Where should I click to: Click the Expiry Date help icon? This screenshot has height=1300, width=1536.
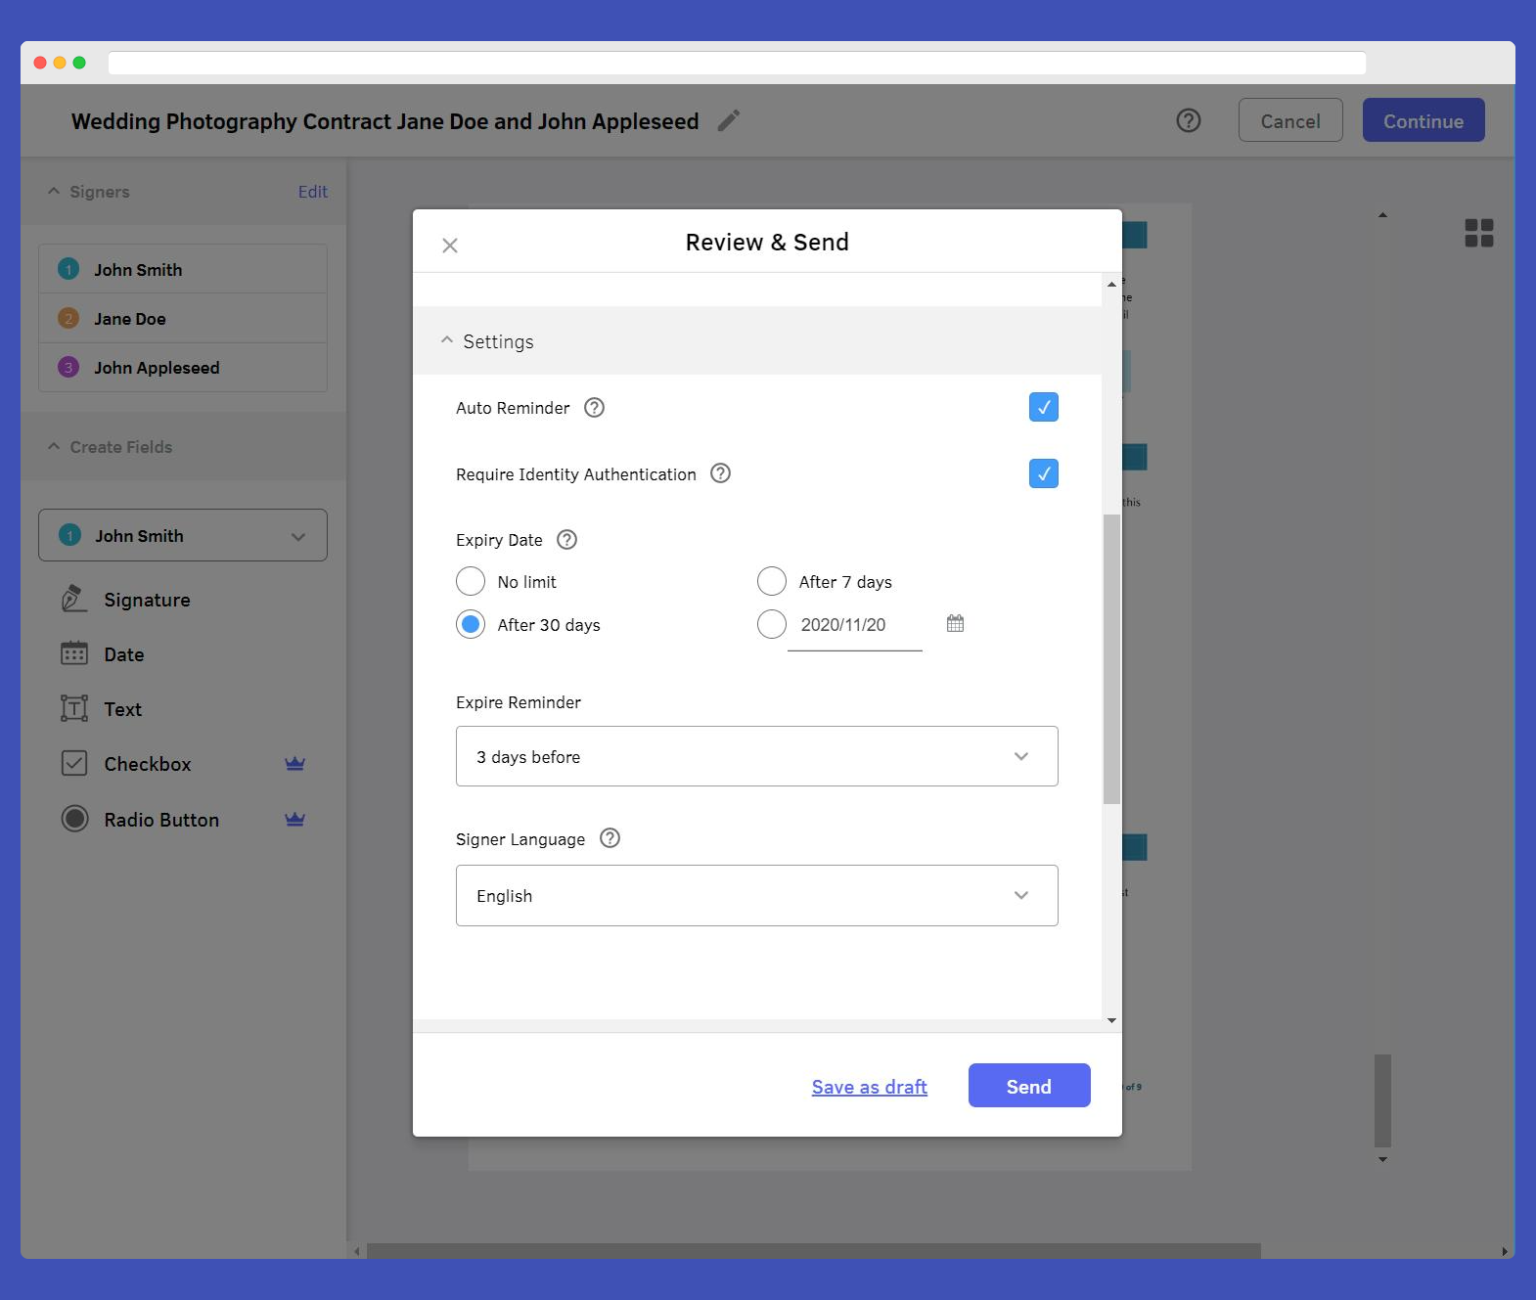point(567,539)
